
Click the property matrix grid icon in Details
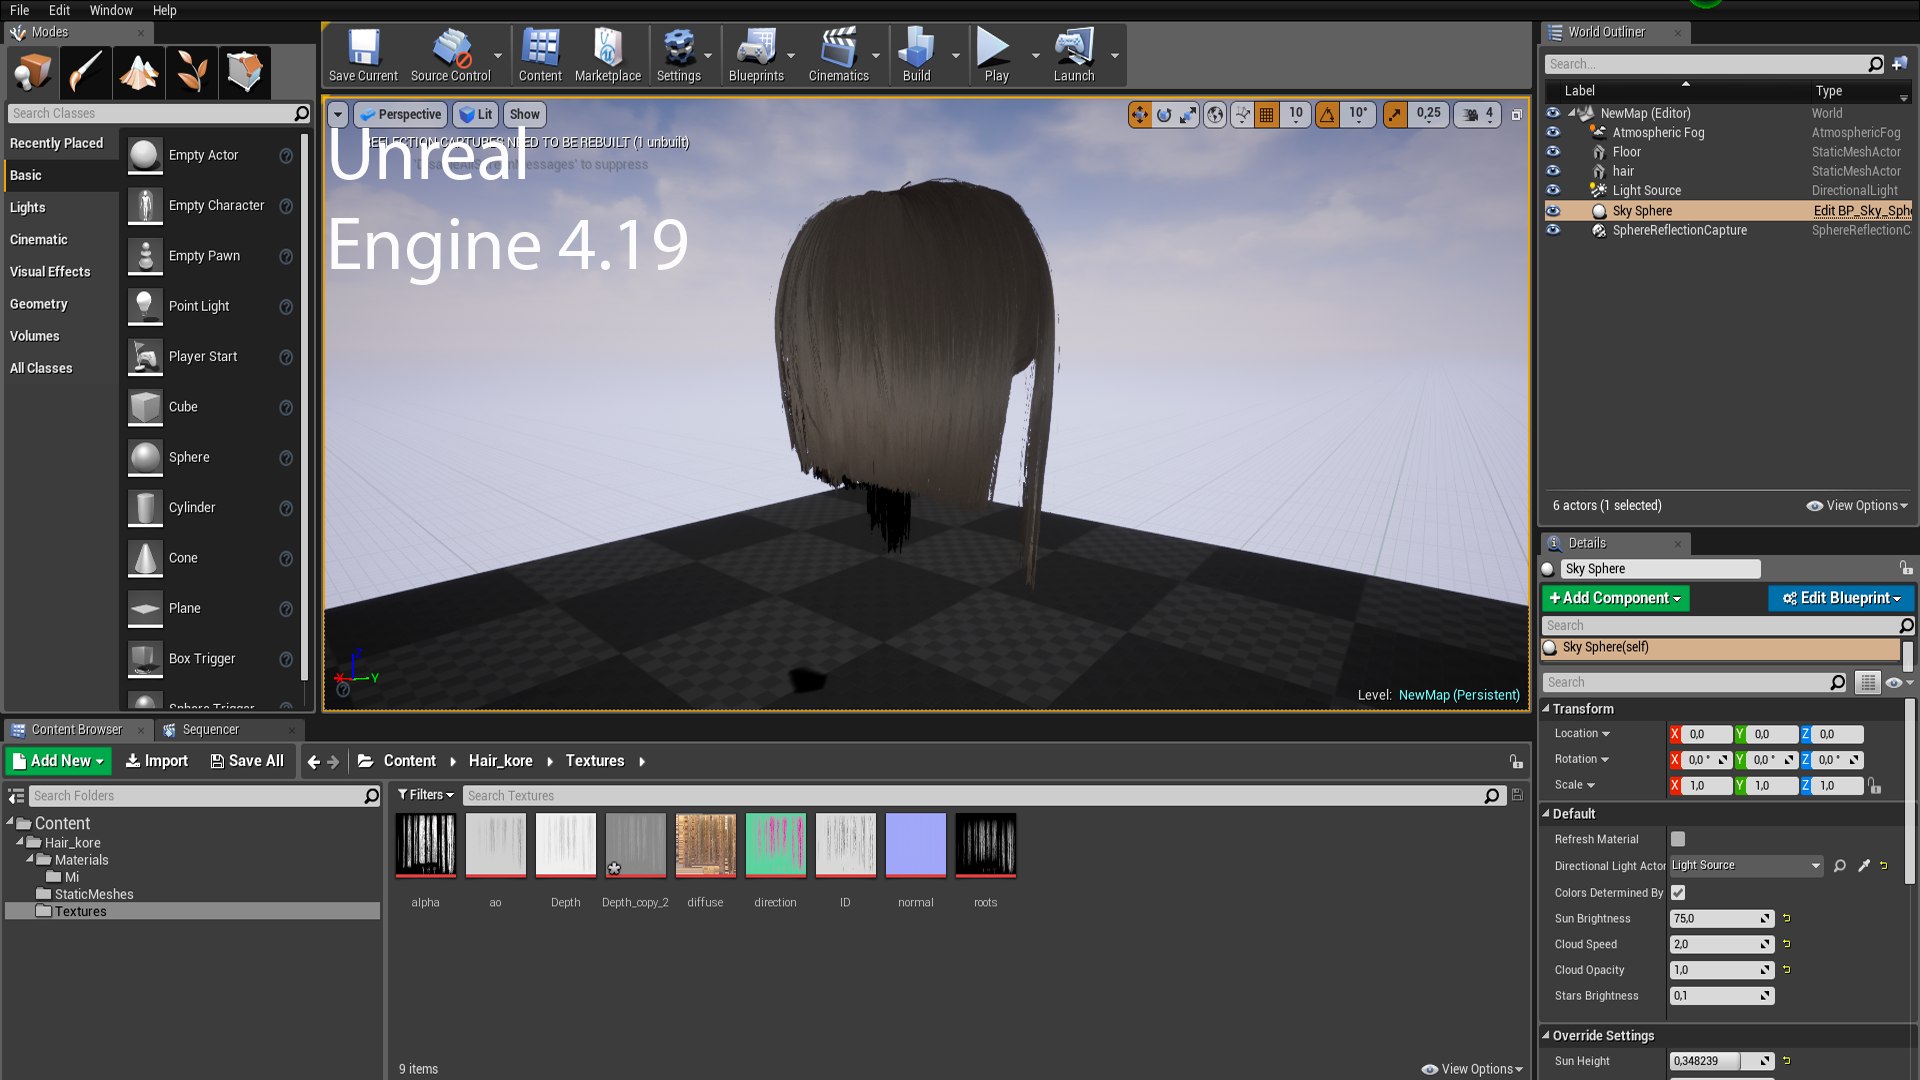[1867, 683]
